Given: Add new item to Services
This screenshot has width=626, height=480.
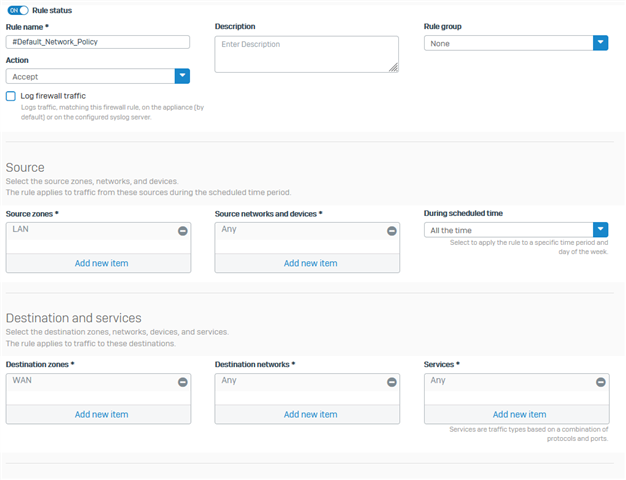Looking at the screenshot, I should [519, 415].
